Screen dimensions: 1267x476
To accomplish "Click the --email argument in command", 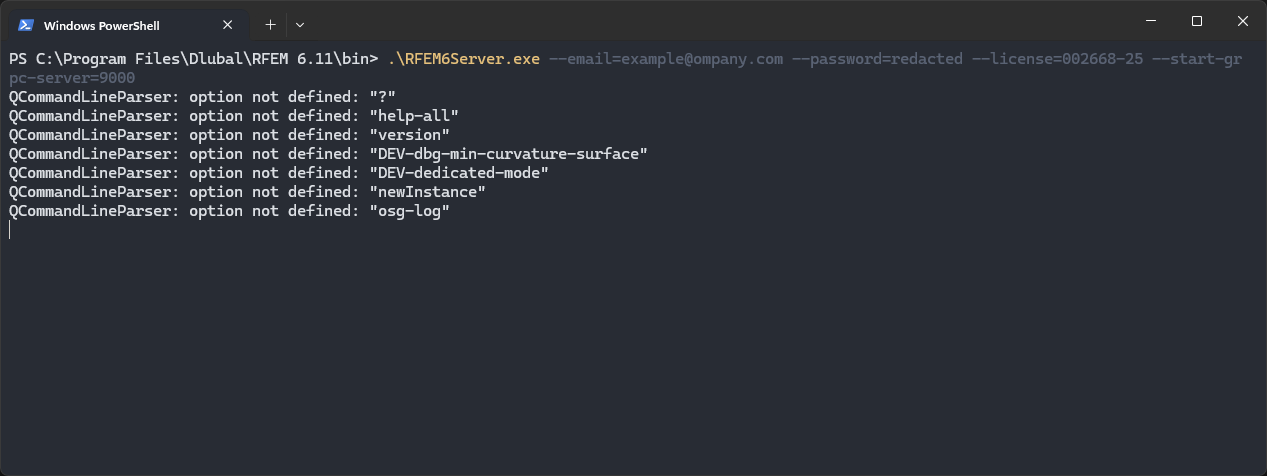I will pos(665,59).
